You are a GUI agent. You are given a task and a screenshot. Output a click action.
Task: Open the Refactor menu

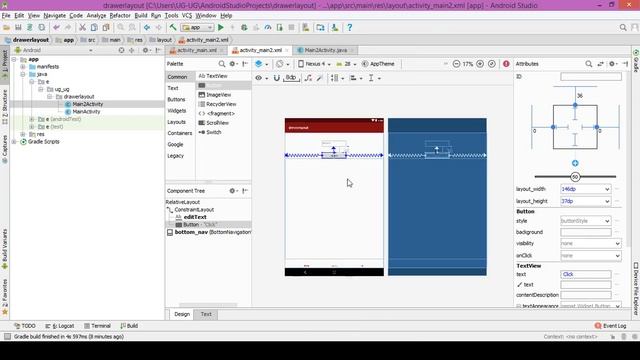point(120,16)
